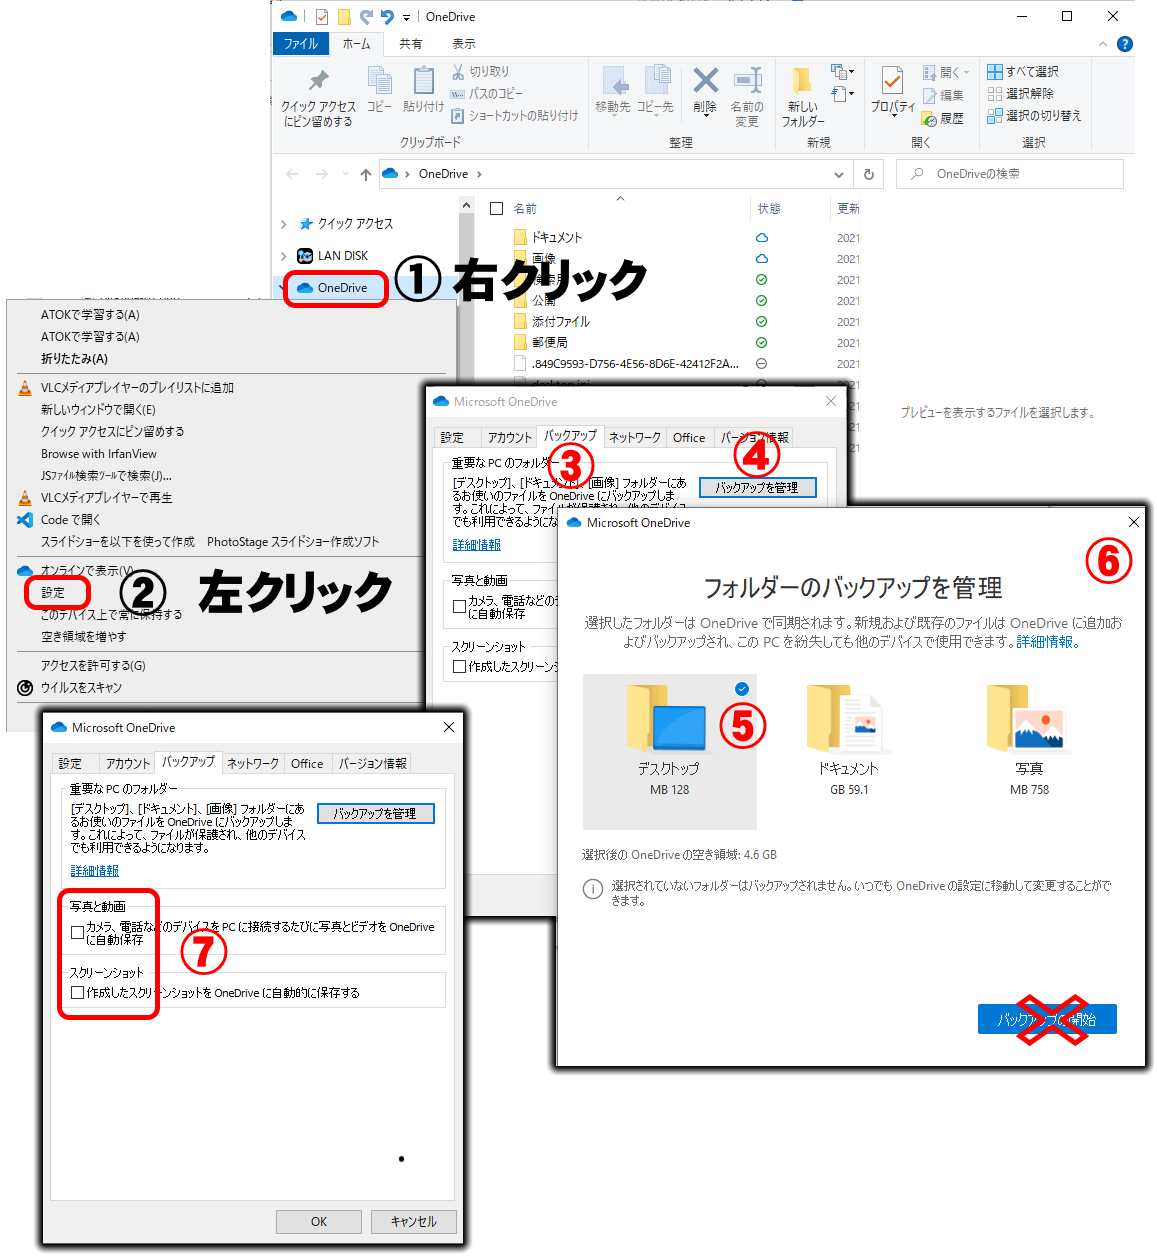1157x1257 pixels.
Task: Switch to the 共有 ribbon tab
Action: coord(411,44)
